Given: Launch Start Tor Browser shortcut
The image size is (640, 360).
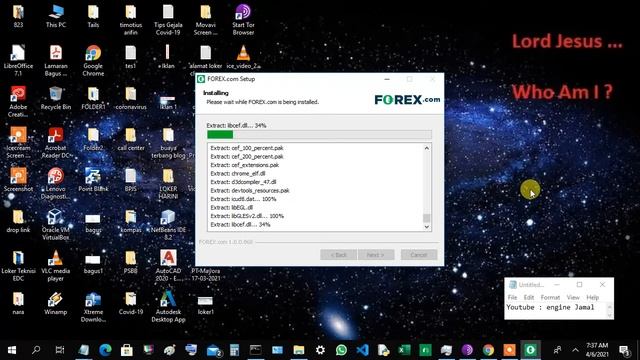Looking at the screenshot, I should coord(243,20).
